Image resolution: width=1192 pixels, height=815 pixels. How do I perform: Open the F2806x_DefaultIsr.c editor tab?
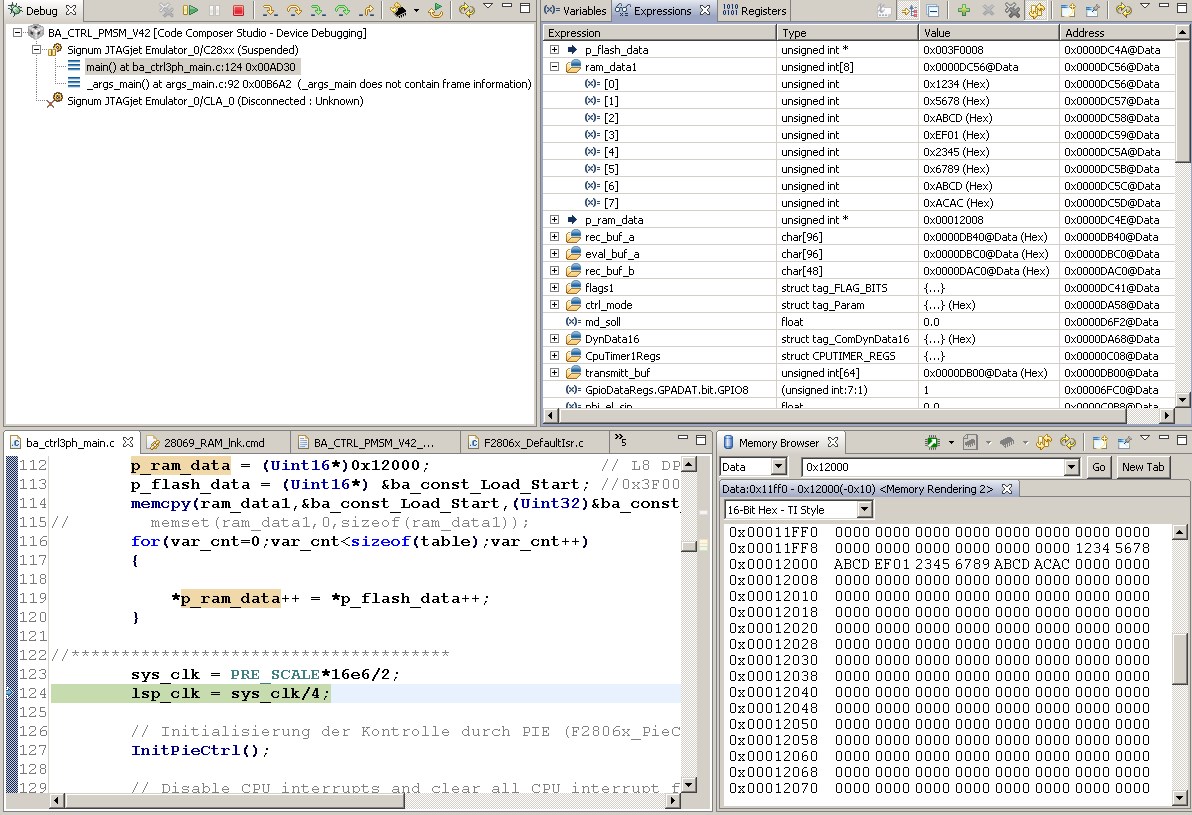[x=533, y=442]
